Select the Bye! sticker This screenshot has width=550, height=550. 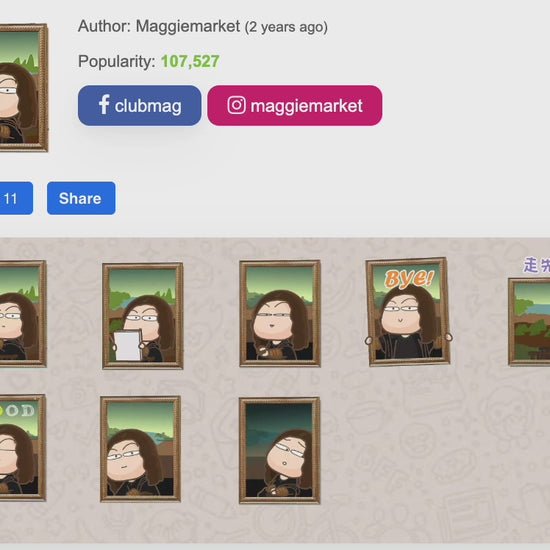click(408, 312)
